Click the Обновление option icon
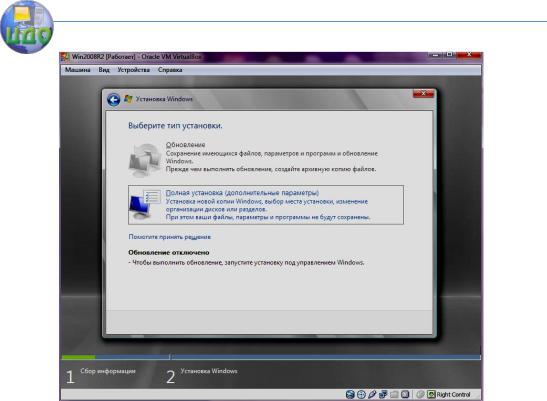This screenshot has height=401, width=547. point(145,161)
